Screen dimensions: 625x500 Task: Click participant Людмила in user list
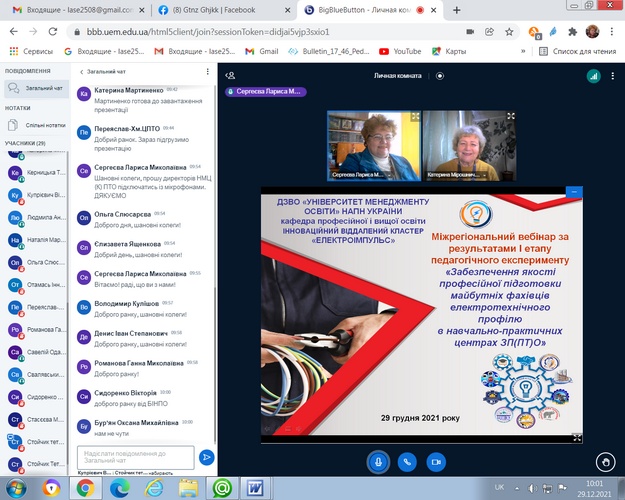pos(36,217)
